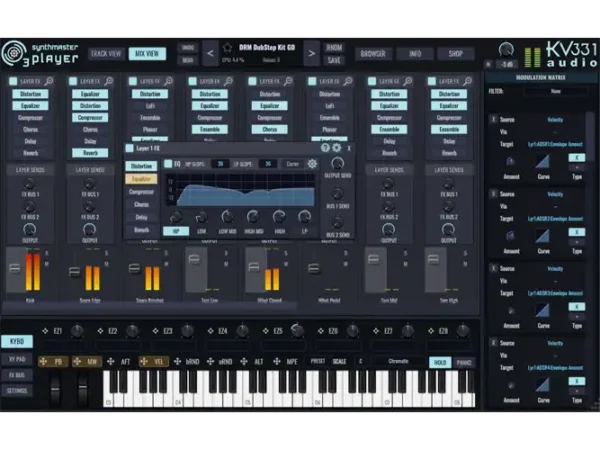
Task: Click the pitch bend wheel
Action: [x=55, y=387]
